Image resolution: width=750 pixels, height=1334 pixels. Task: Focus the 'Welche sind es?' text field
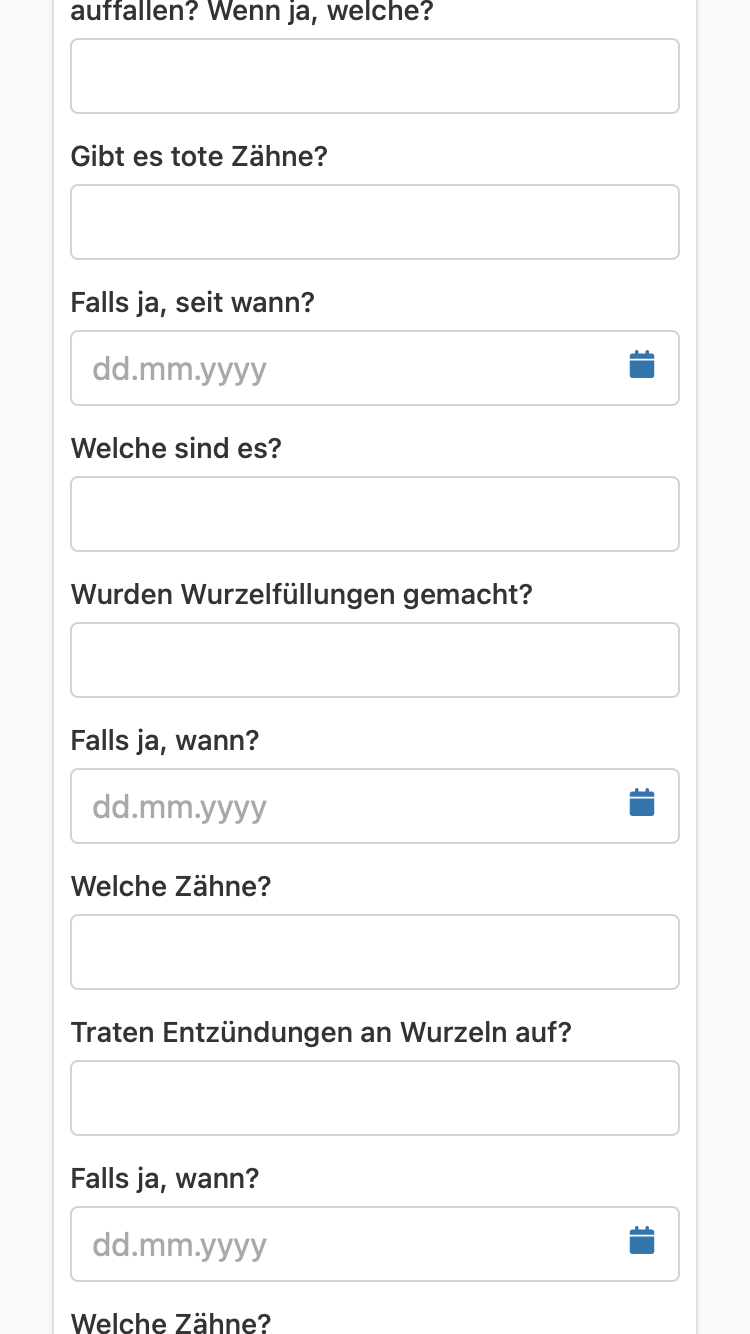[375, 514]
